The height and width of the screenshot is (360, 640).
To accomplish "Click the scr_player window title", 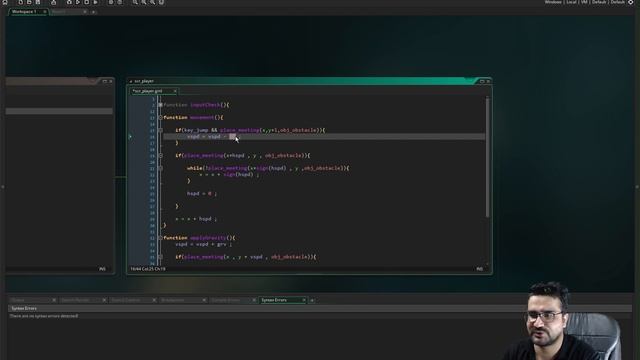I will [x=144, y=81].
